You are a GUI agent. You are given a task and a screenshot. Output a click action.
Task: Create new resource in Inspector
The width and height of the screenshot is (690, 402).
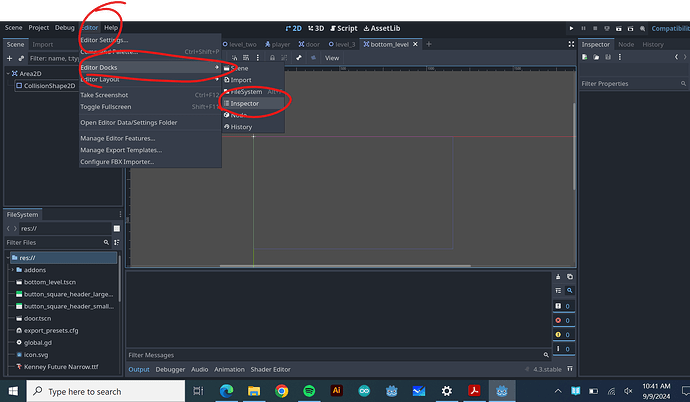(x=584, y=57)
